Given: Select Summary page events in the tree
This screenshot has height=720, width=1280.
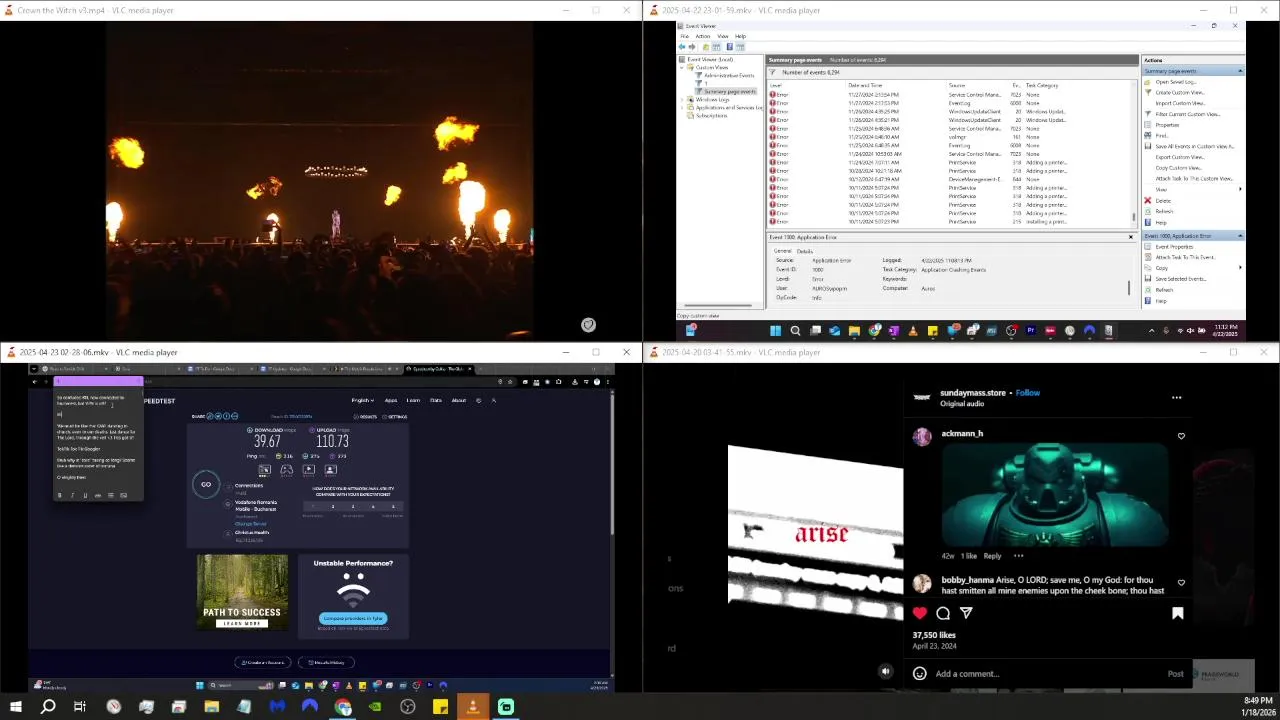Looking at the screenshot, I should click(730, 91).
